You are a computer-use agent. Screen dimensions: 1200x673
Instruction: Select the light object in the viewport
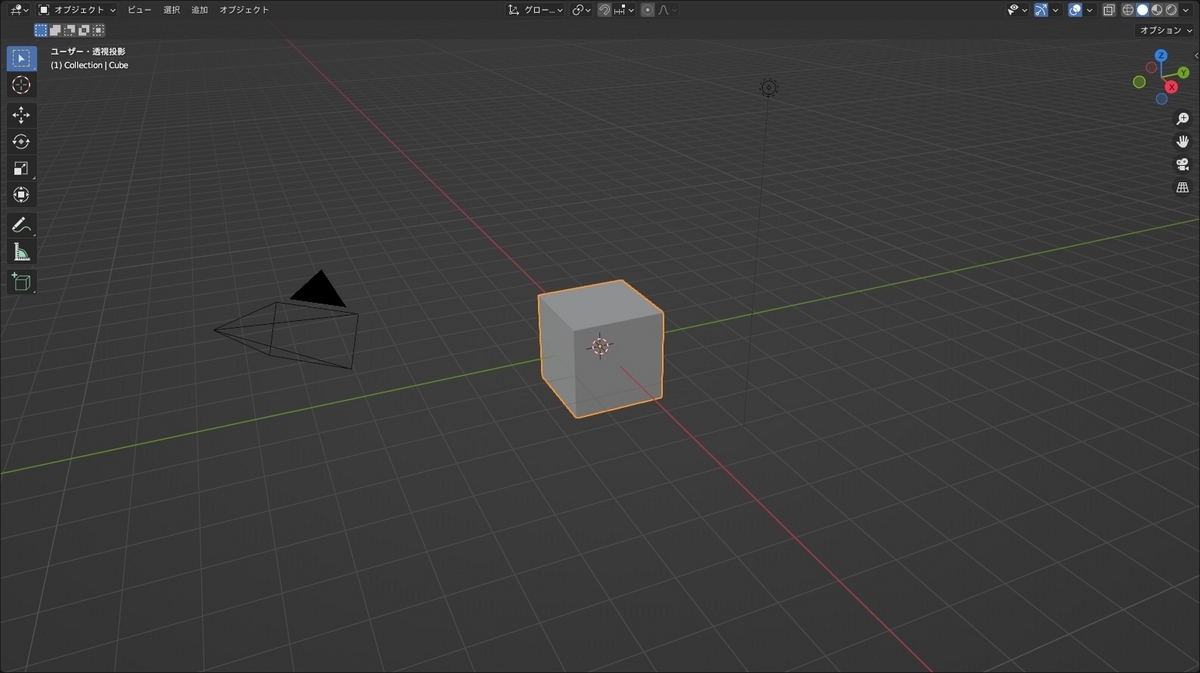click(768, 88)
